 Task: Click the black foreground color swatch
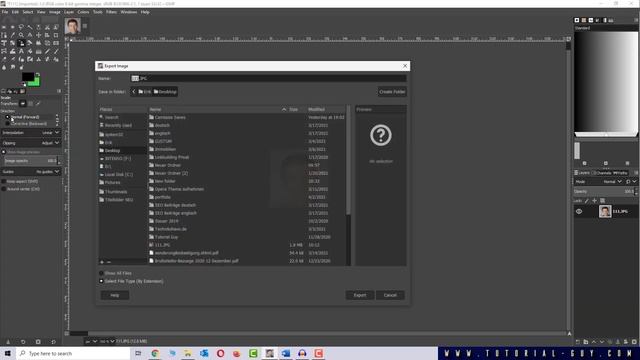(x=27, y=76)
